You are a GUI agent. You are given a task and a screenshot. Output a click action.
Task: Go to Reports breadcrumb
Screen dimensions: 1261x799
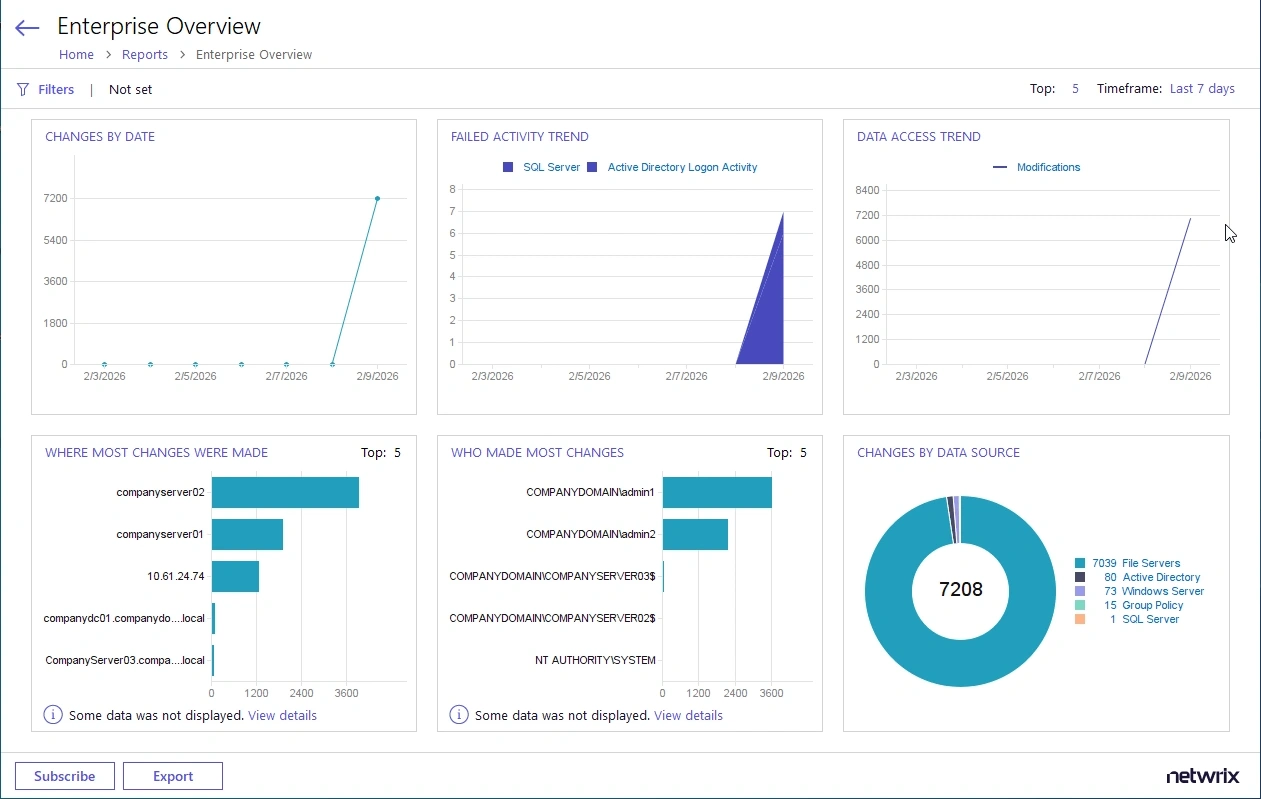click(145, 55)
